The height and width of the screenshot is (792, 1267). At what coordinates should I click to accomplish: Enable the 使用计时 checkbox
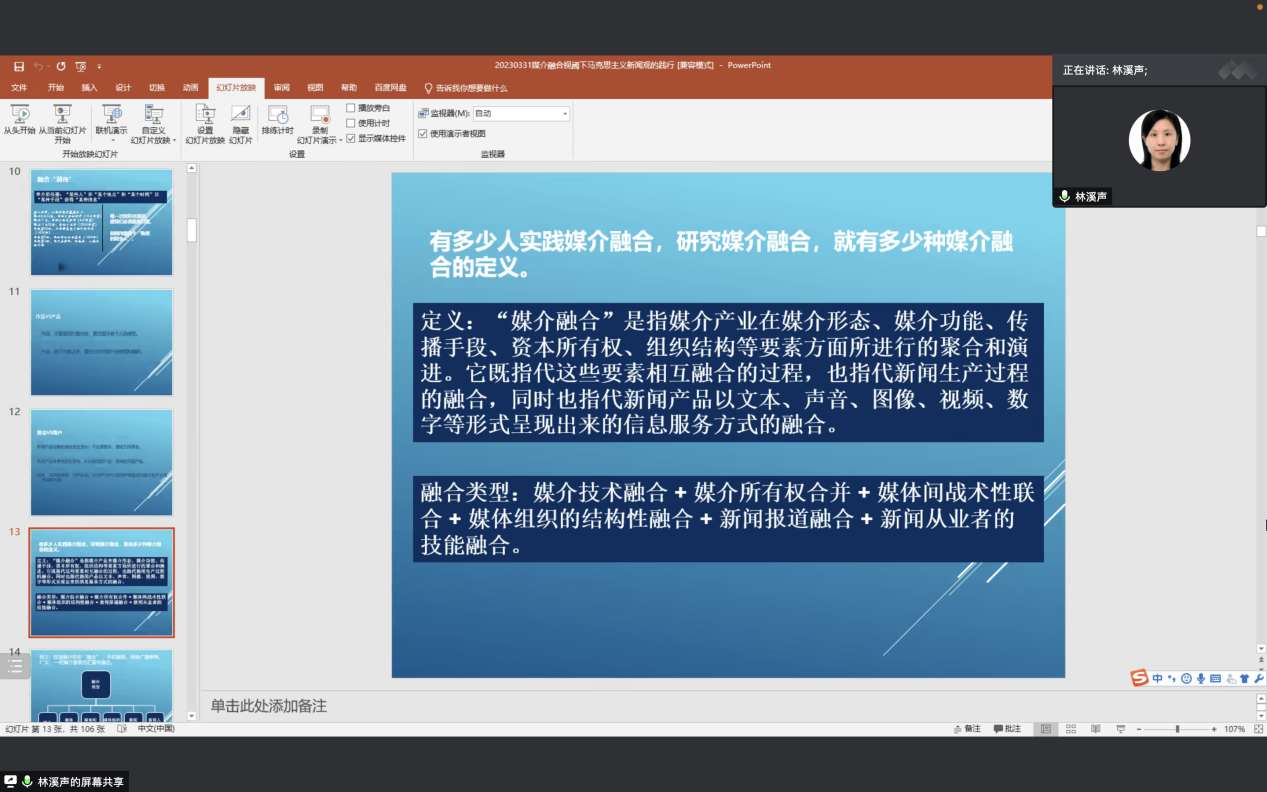tap(351, 123)
